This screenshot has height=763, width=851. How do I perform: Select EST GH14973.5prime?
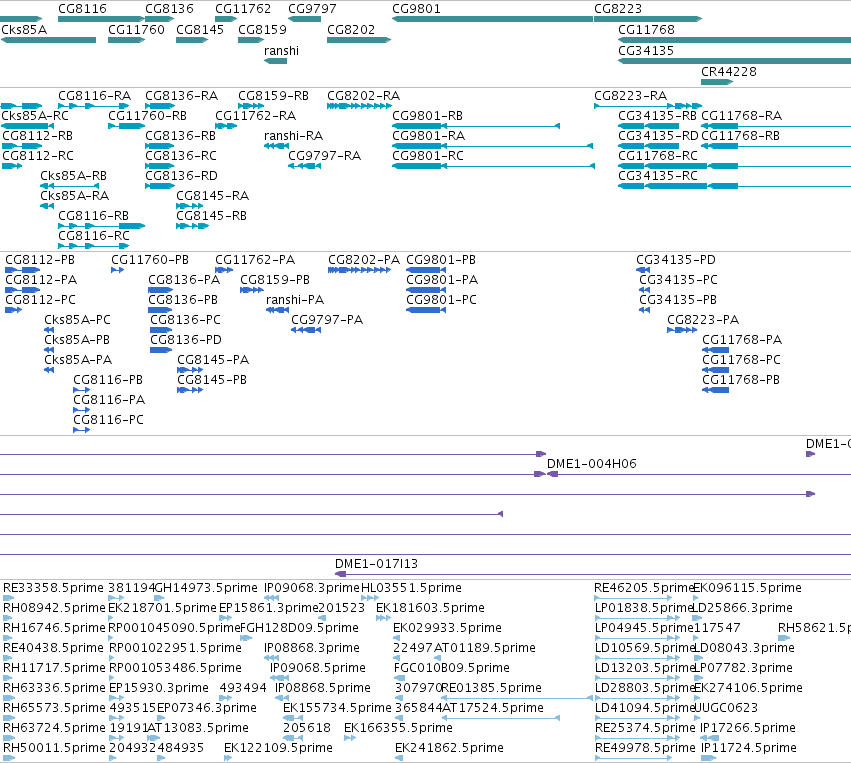click(x=206, y=588)
